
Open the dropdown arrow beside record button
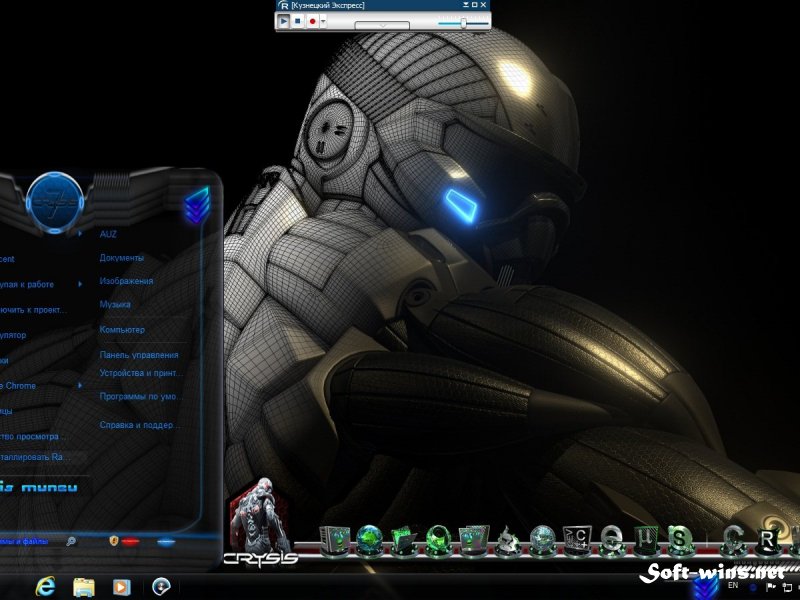coord(323,21)
